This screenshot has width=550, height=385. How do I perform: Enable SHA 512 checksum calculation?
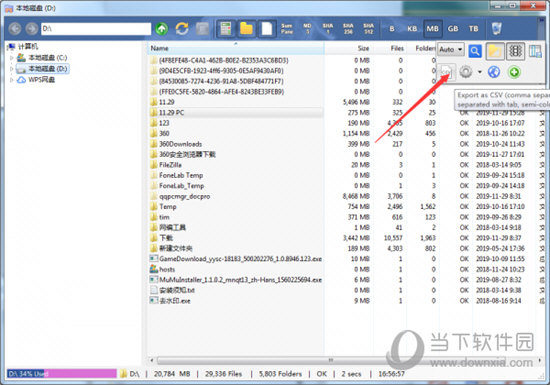[x=368, y=28]
